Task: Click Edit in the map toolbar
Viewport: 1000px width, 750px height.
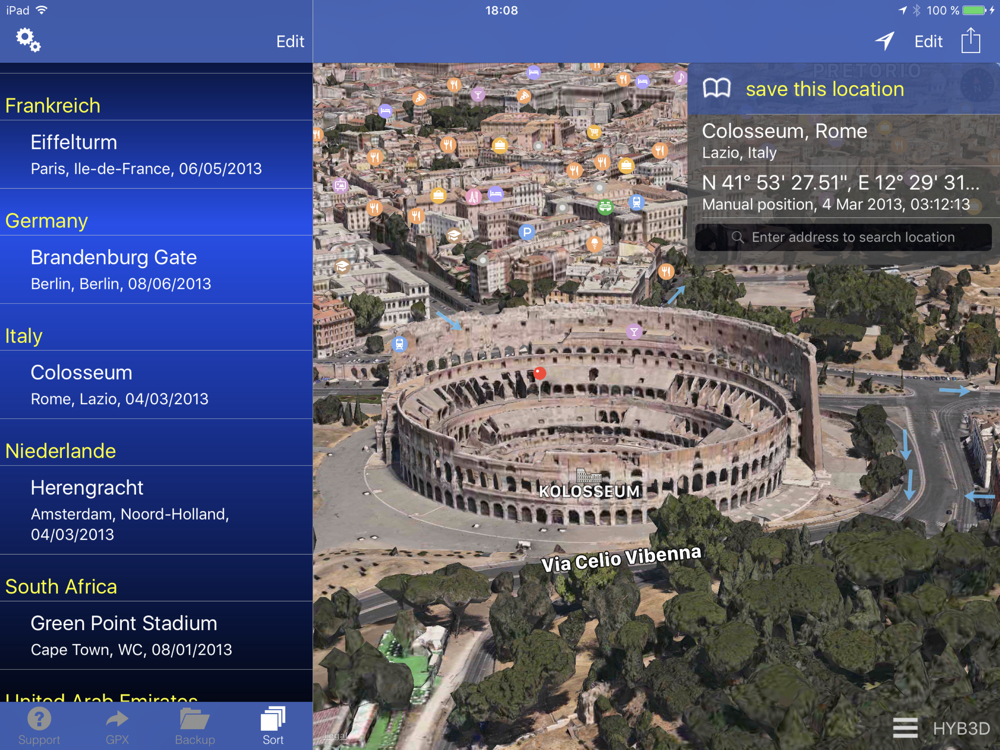Action: click(x=928, y=41)
